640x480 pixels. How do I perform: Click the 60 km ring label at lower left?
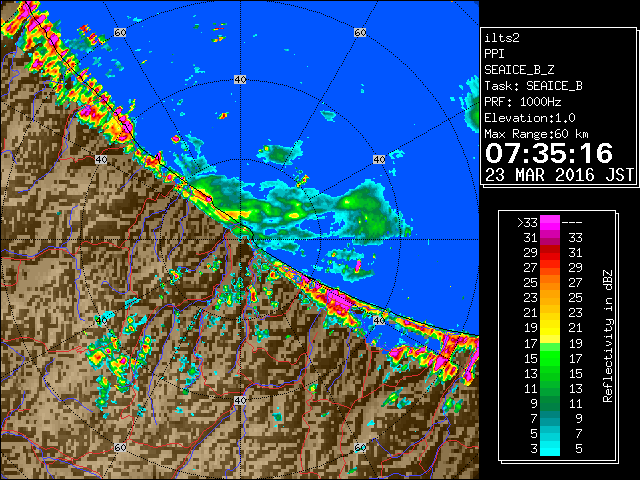(120, 447)
